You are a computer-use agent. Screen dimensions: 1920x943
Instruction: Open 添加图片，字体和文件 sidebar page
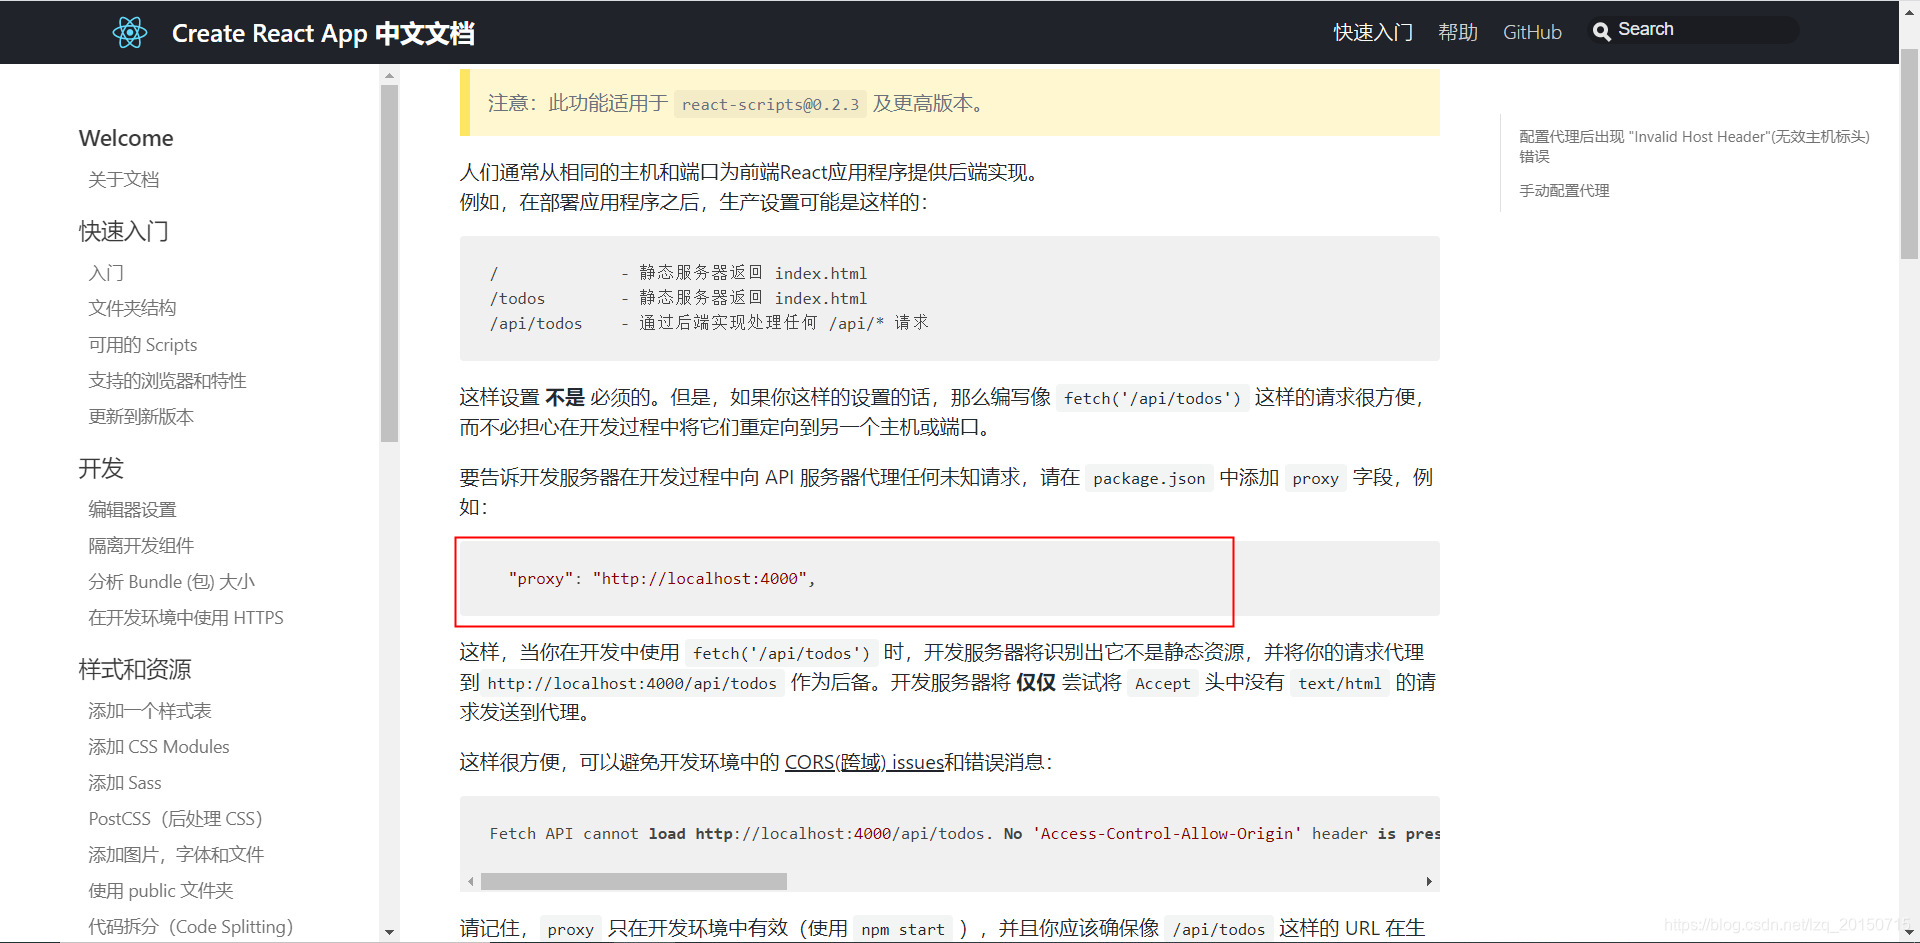tap(176, 855)
